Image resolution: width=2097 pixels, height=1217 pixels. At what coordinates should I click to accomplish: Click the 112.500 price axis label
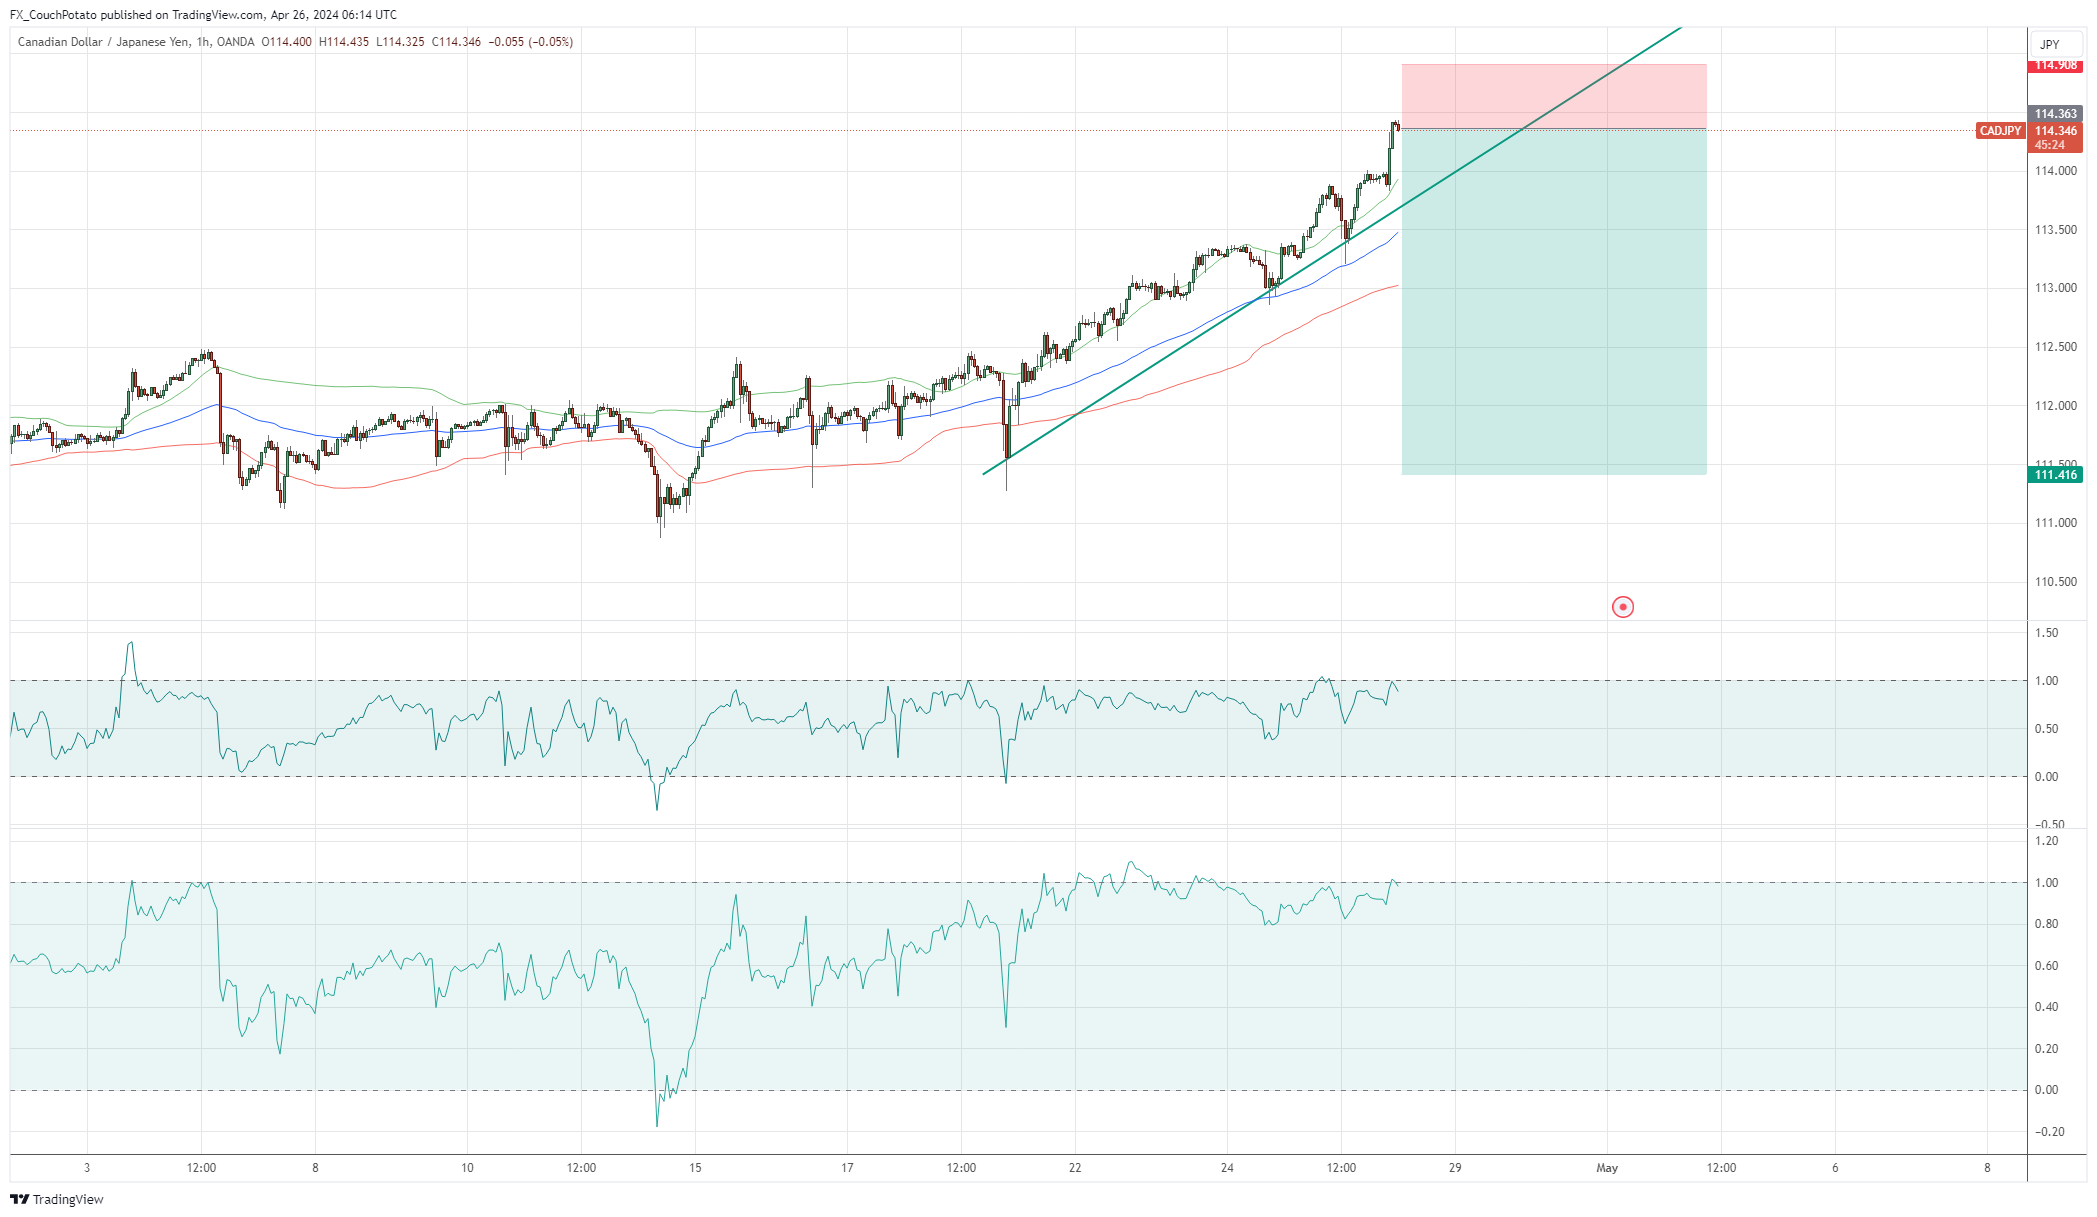point(2055,347)
